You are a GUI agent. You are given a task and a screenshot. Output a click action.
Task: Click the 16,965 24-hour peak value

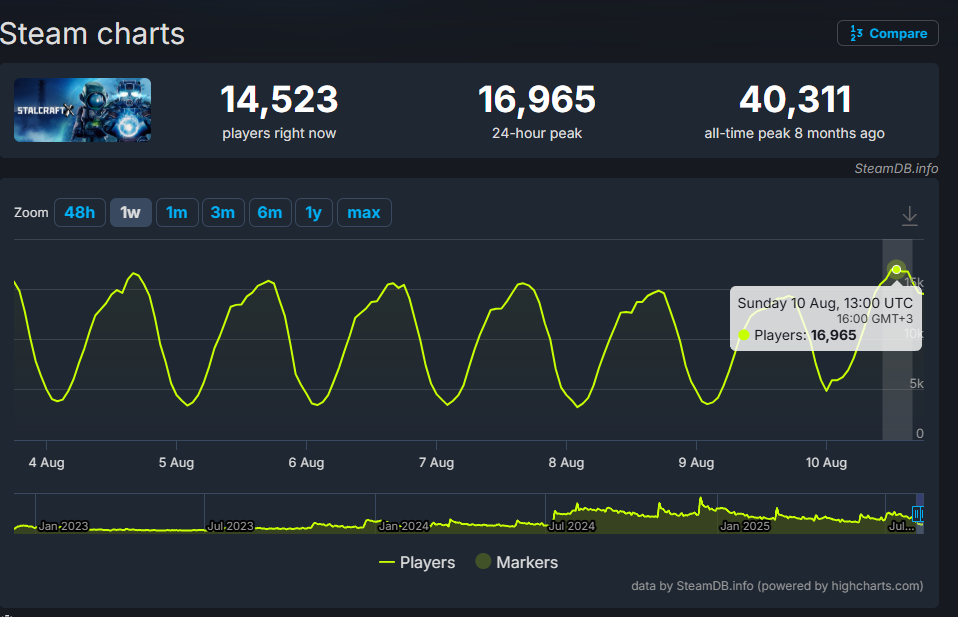(537, 100)
